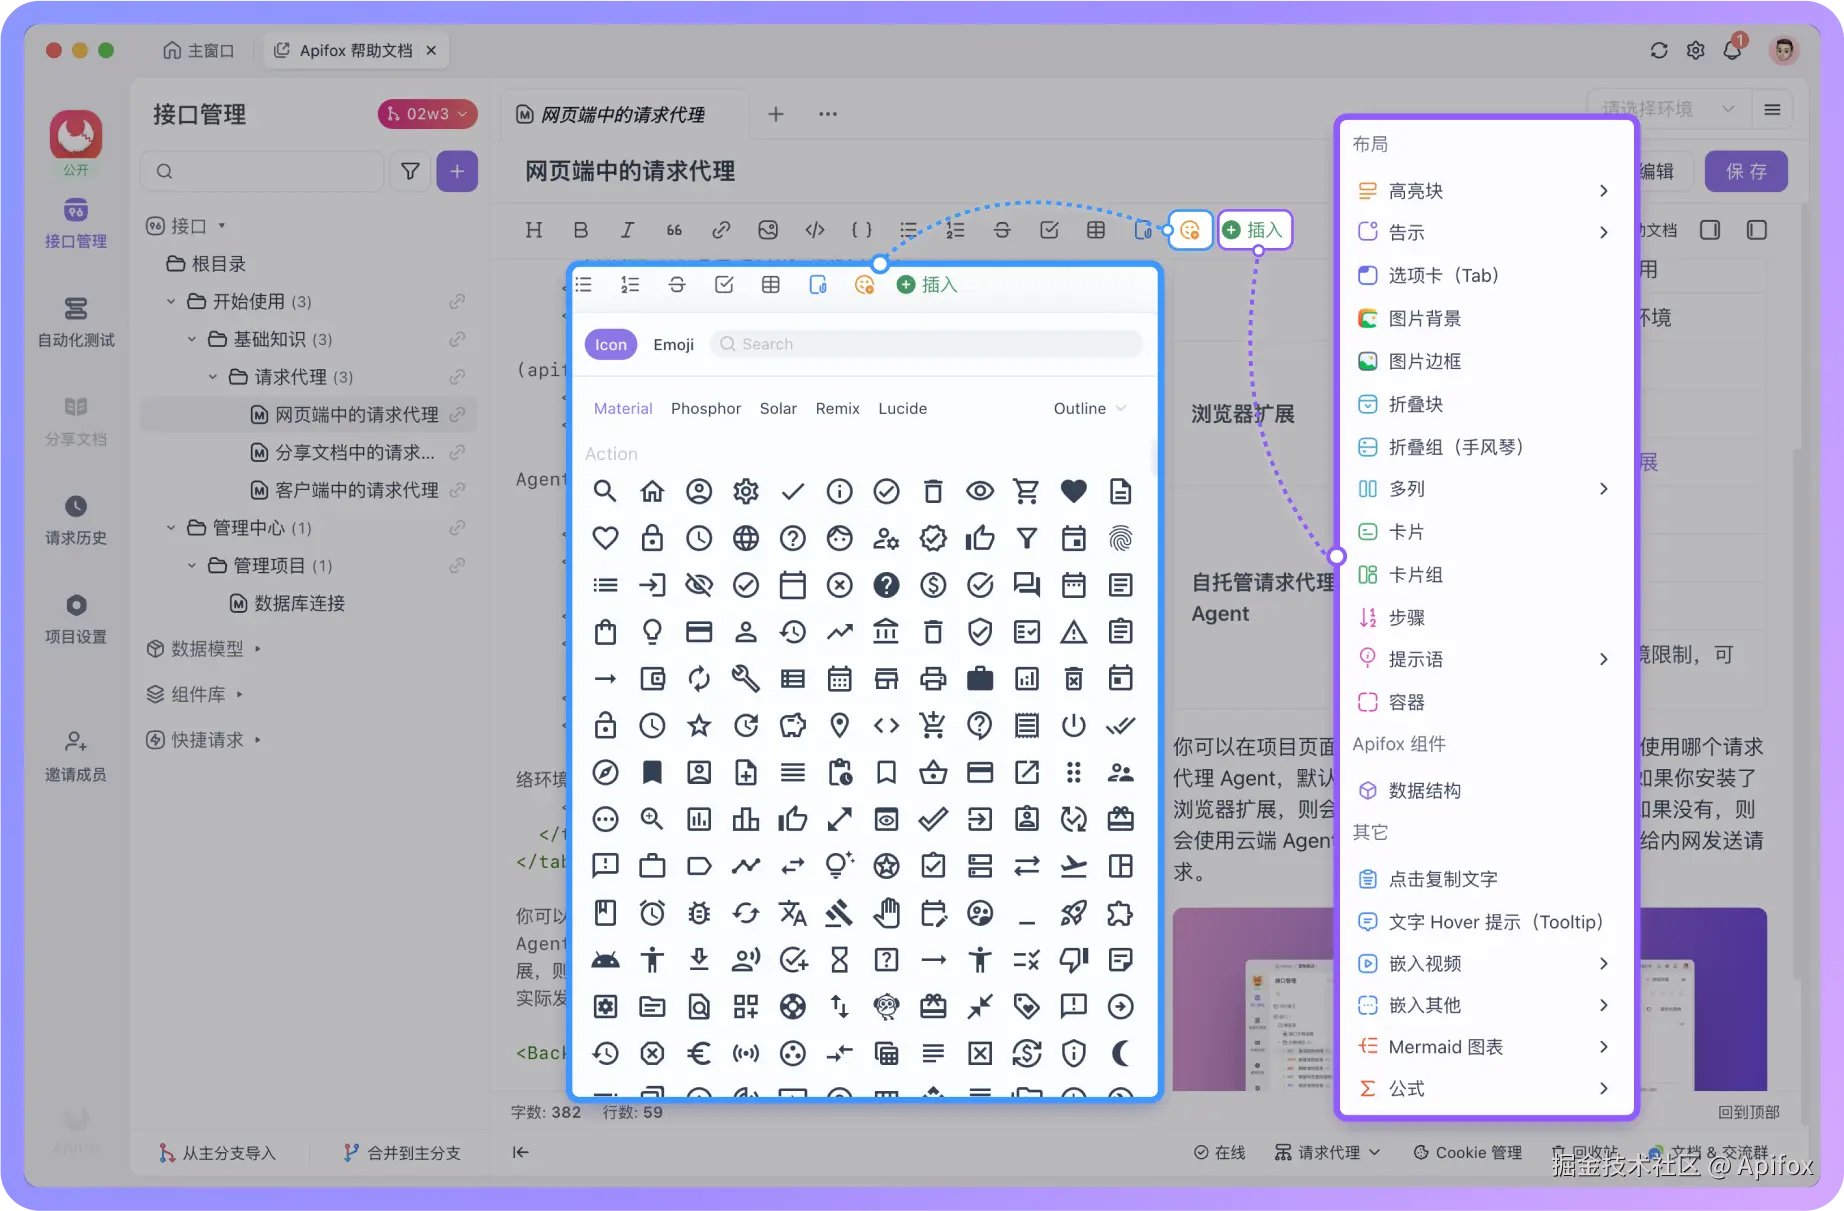Toggle italic formatting

627,229
